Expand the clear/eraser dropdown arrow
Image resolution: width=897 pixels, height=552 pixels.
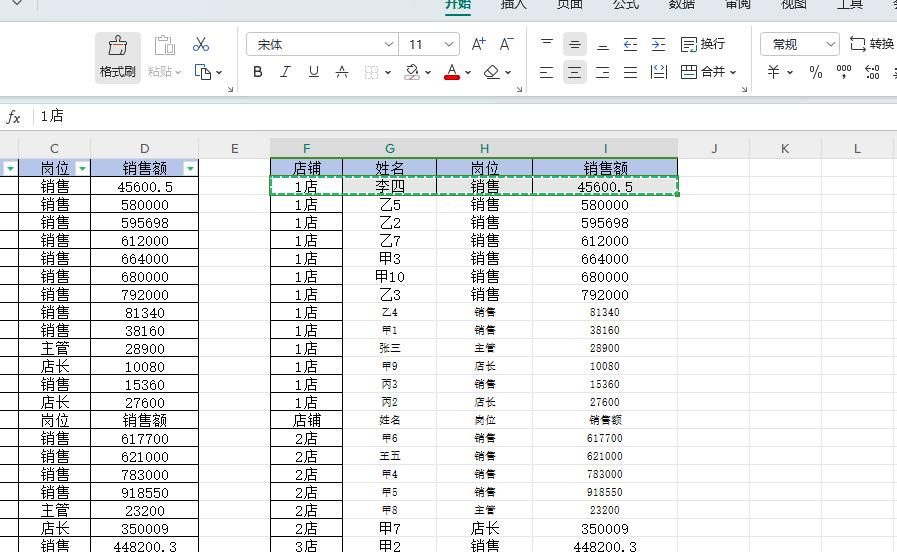(508, 73)
